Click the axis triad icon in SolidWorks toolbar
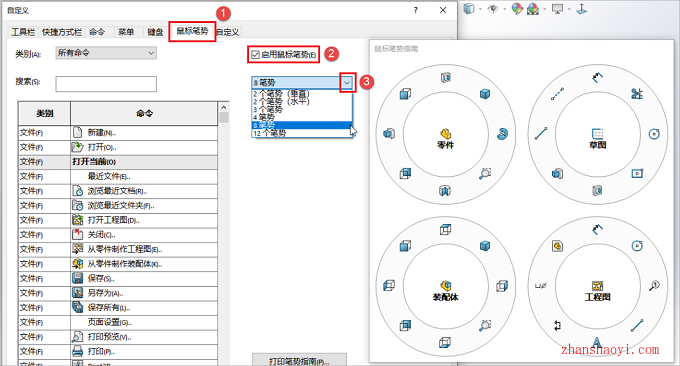Viewport: 680px width, 366px height. click(582, 9)
